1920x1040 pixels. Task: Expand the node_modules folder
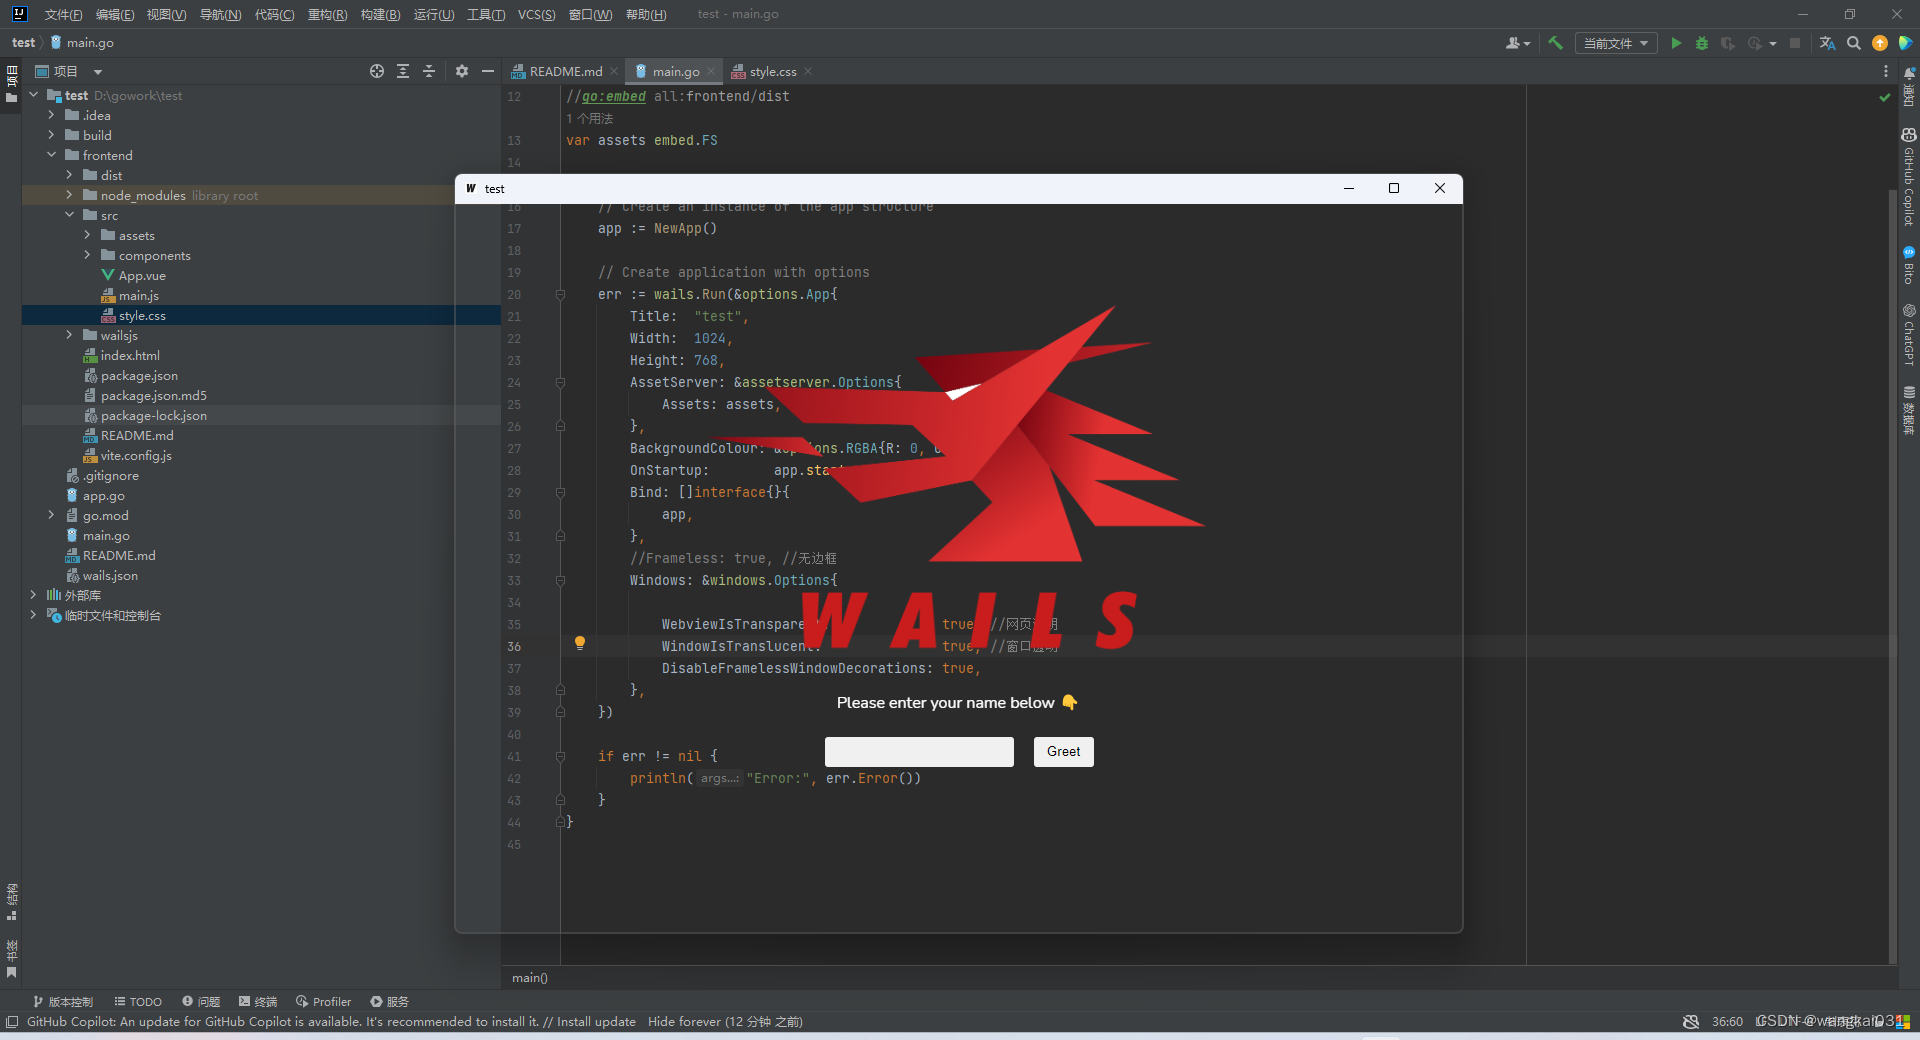point(69,195)
